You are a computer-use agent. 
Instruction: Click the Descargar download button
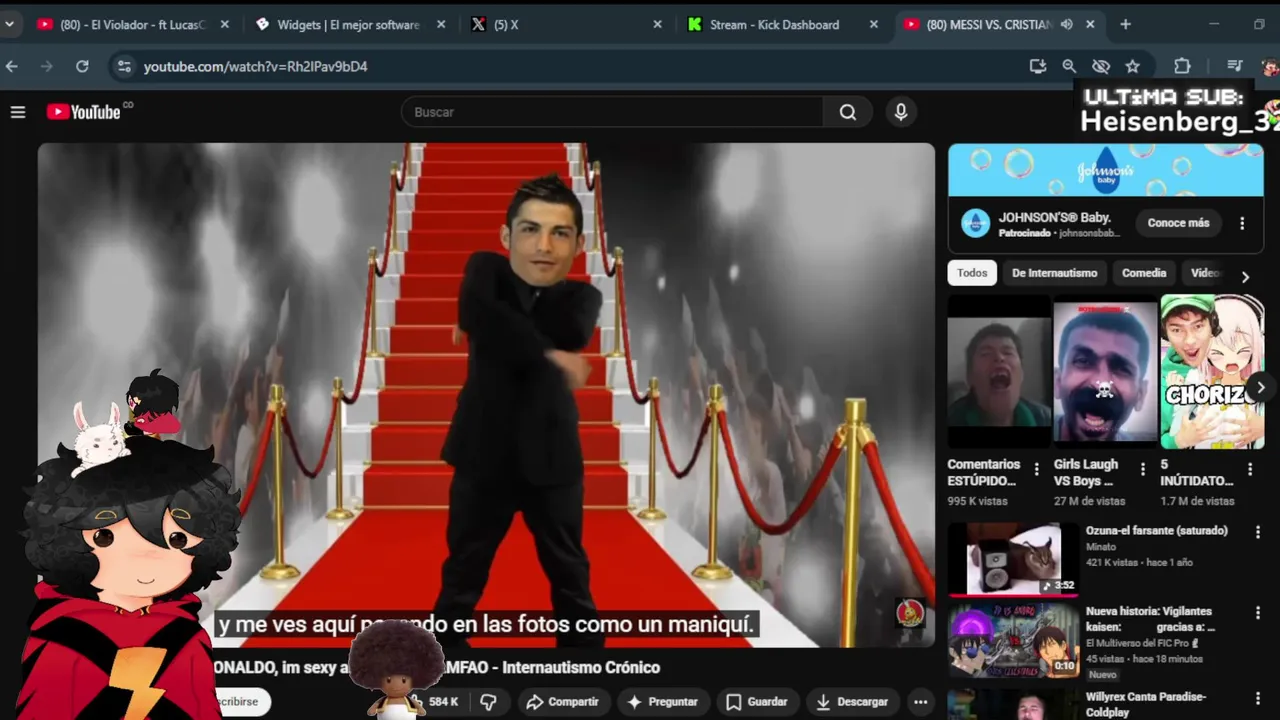(852, 702)
